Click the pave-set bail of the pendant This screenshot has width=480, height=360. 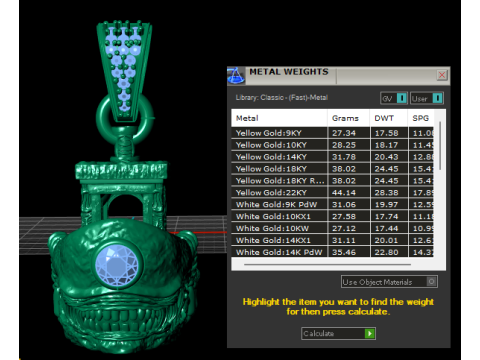coord(124,71)
